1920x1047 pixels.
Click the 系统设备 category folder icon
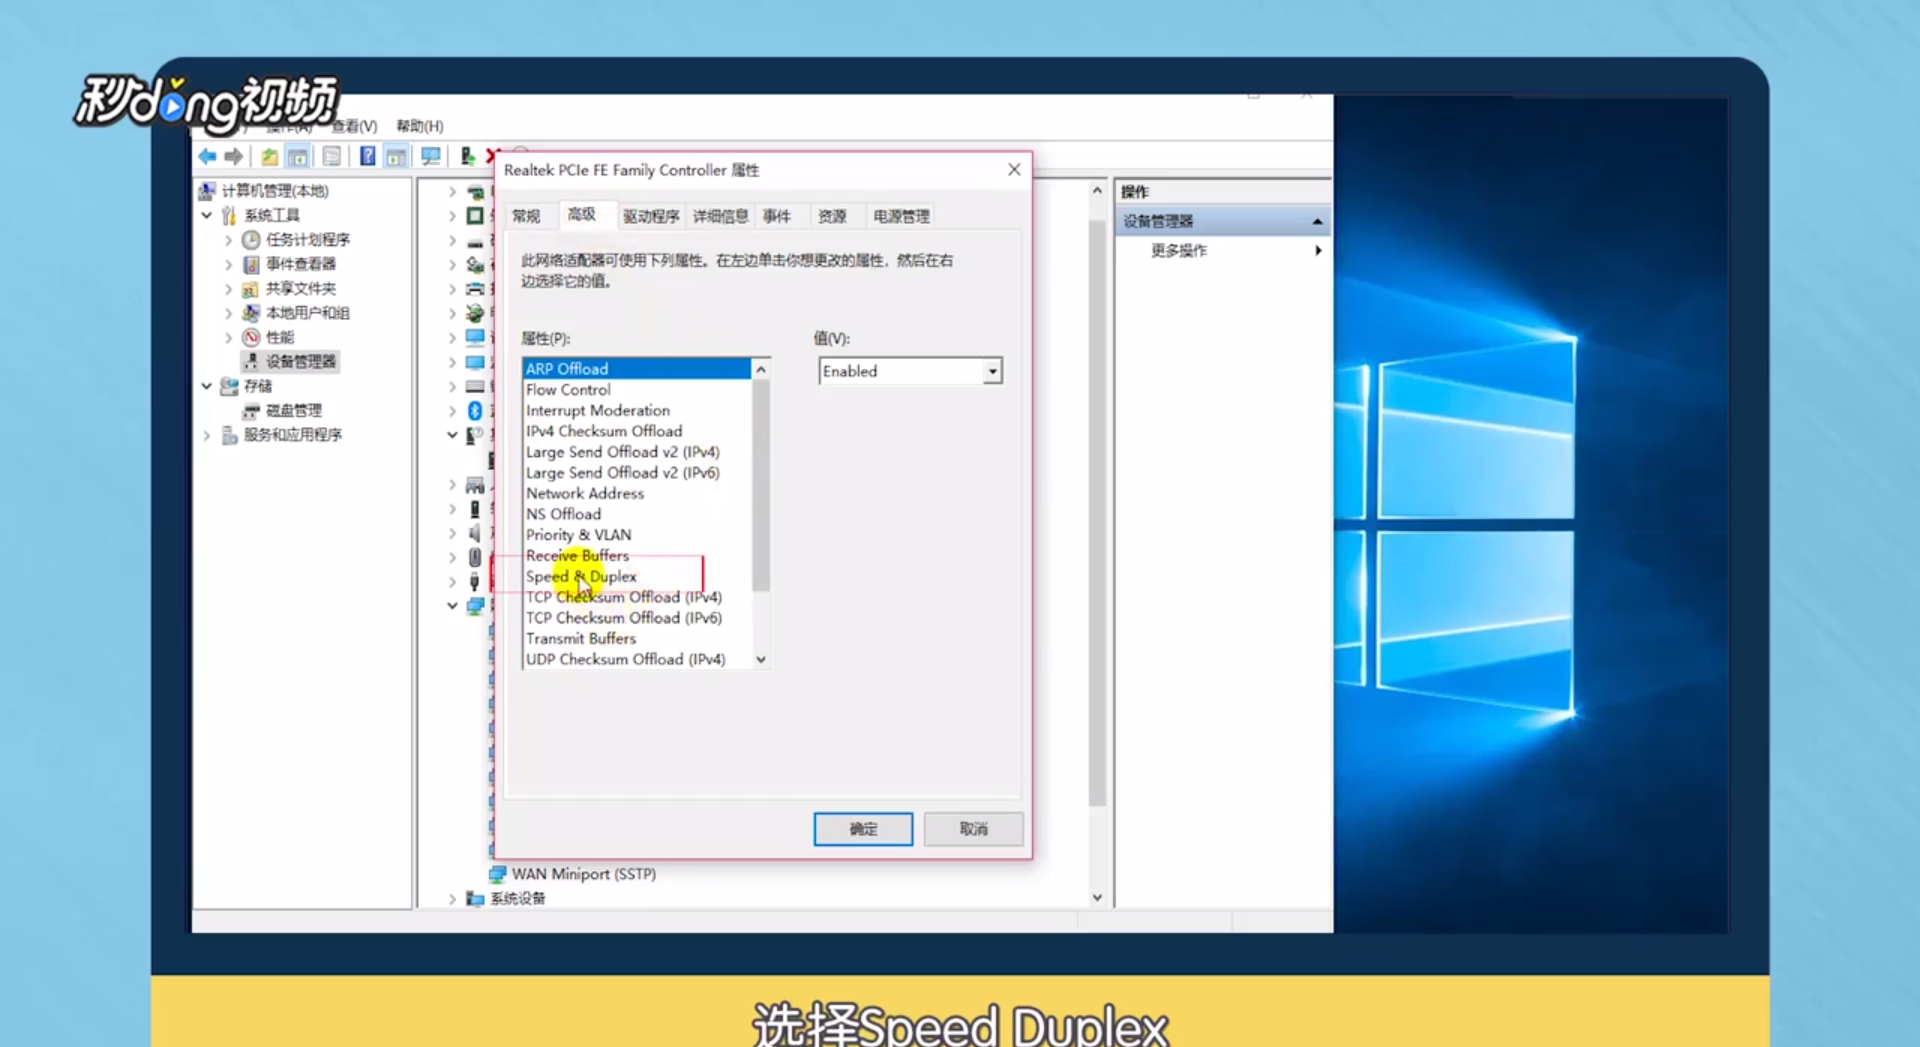[x=475, y=898]
